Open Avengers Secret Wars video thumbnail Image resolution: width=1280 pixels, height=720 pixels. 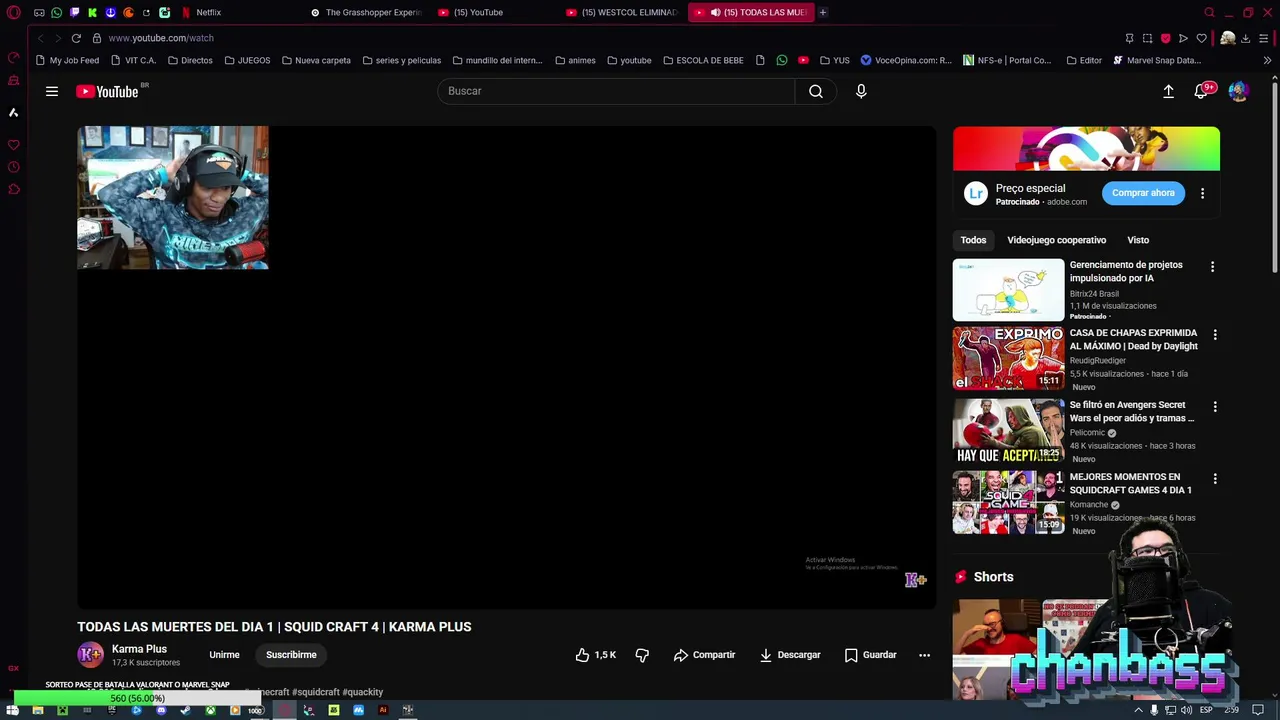click(1008, 430)
